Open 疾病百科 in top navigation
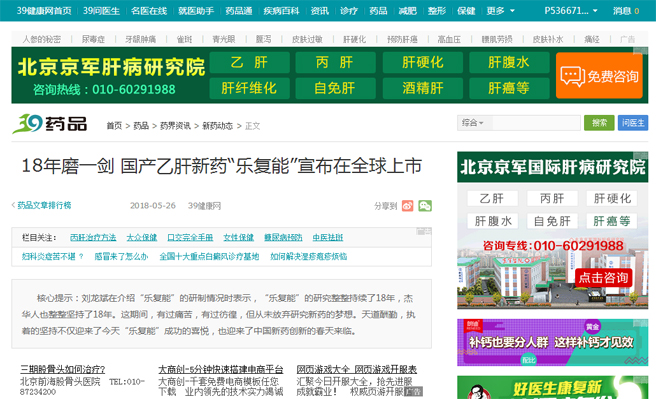 point(281,11)
